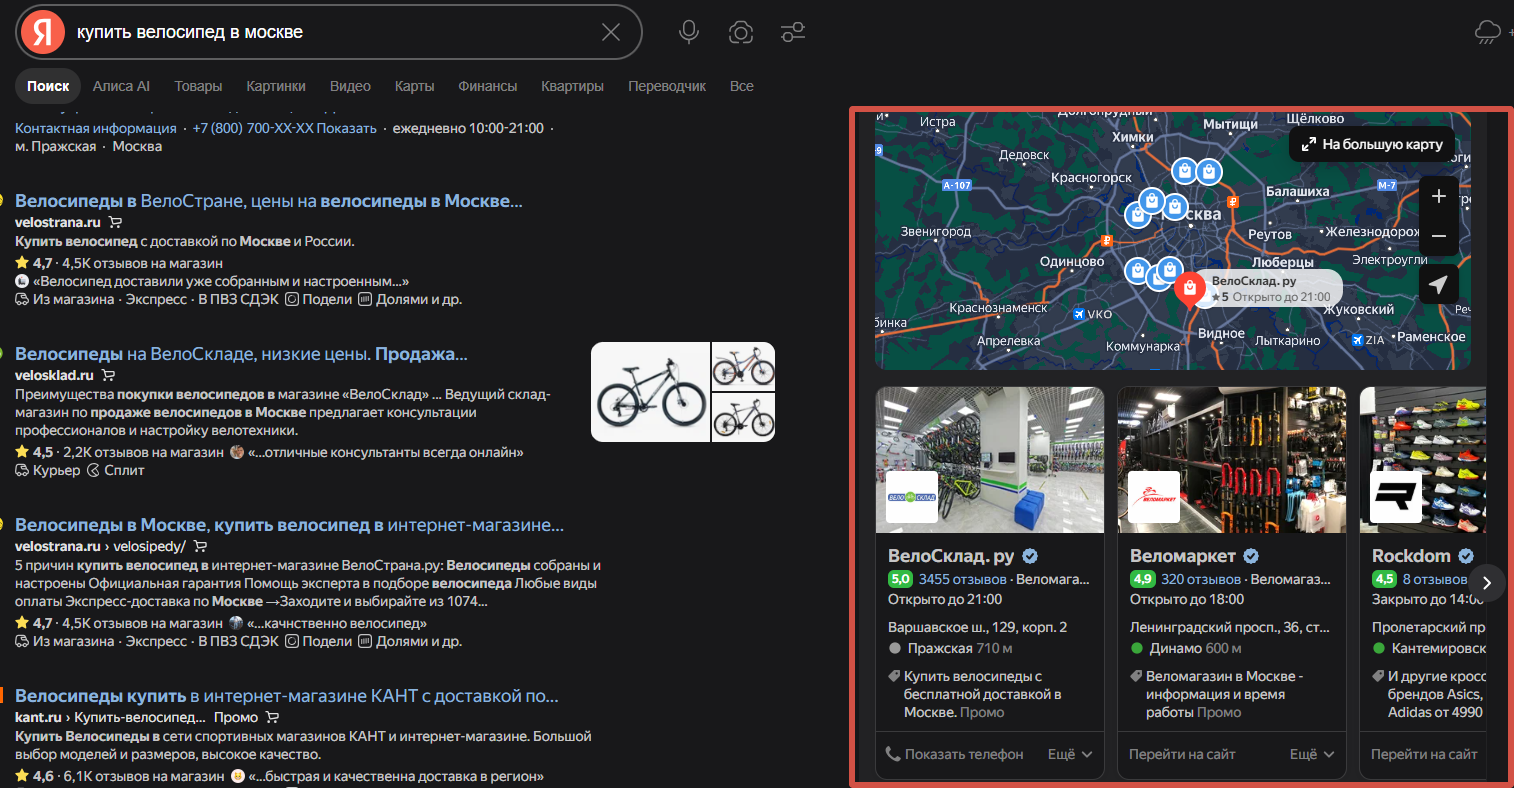Expand Ещё in the ВелоСклад.ру card

click(x=1070, y=754)
